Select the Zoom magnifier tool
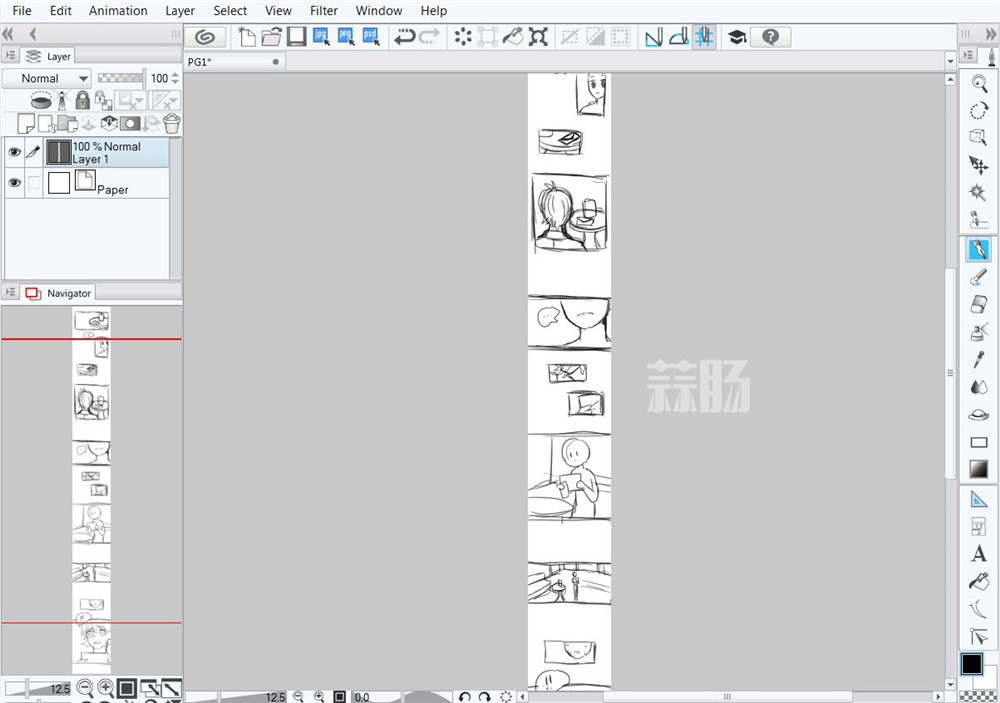This screenshot has height=703, width=1000. 978,83
